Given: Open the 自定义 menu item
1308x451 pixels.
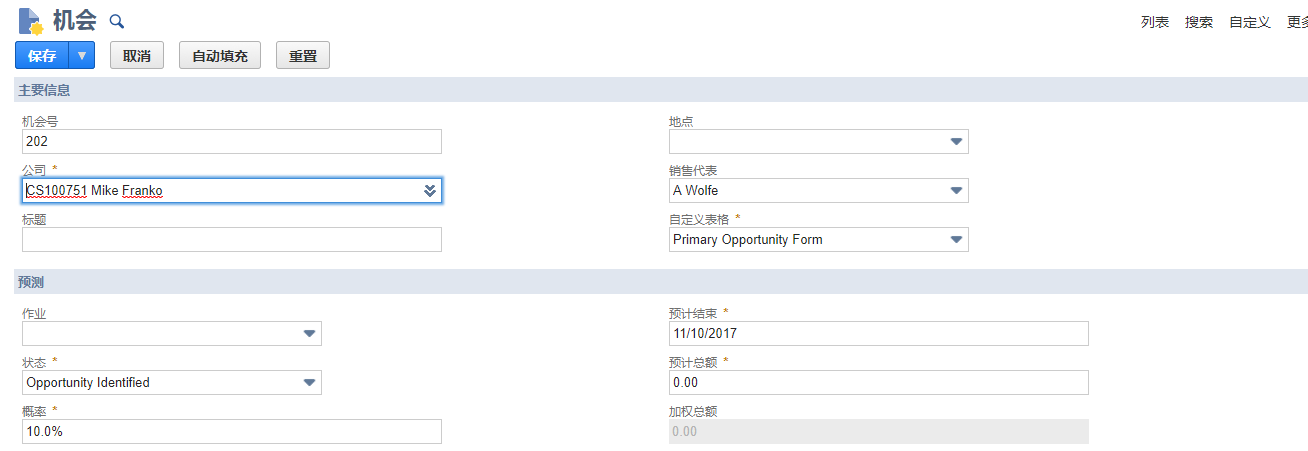Looking at the screenshot, I should coord(1249,22).
